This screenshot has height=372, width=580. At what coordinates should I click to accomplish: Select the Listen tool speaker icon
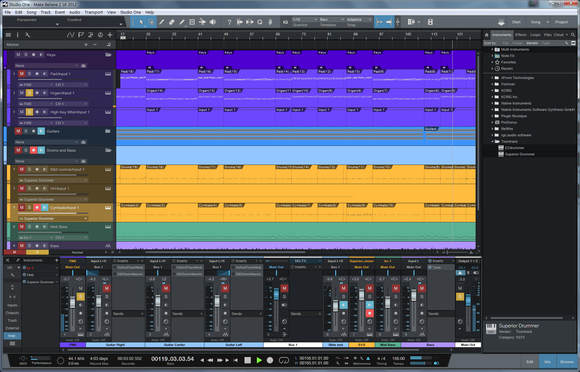tap(213, 22)
